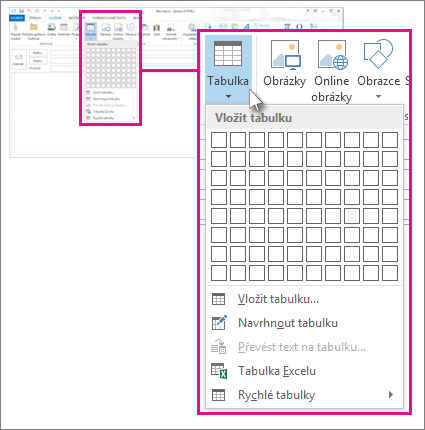Select the top-left cell of the enlarged table grid
This screenshot has height=430, width=425.
[x=219, y=140]
